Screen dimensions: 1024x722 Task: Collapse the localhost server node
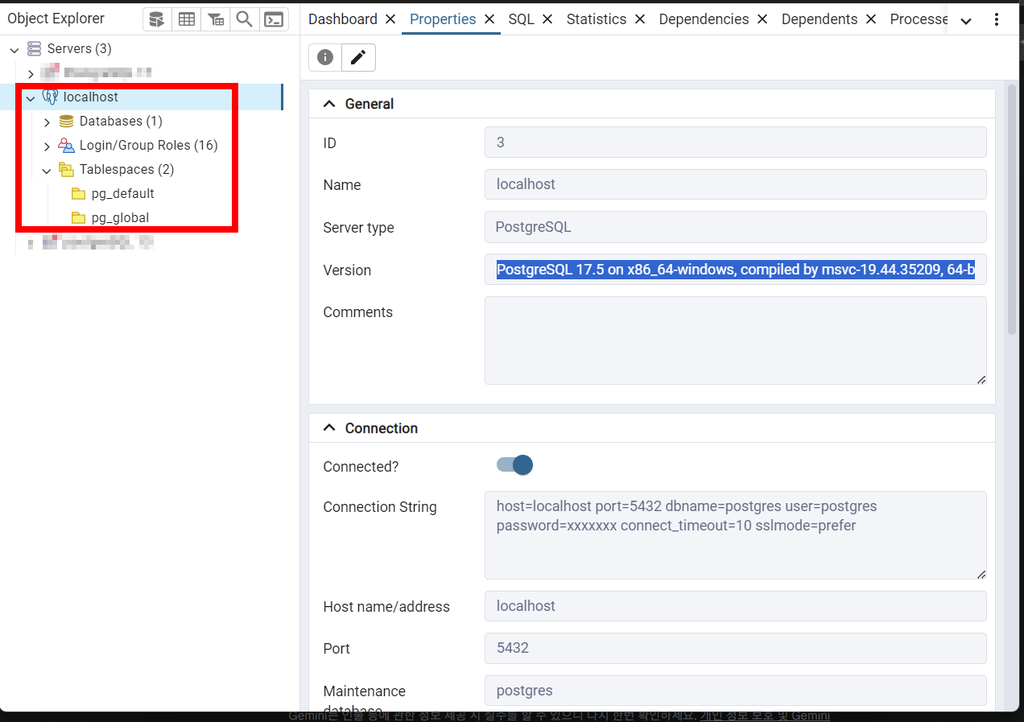coord(31,98)
